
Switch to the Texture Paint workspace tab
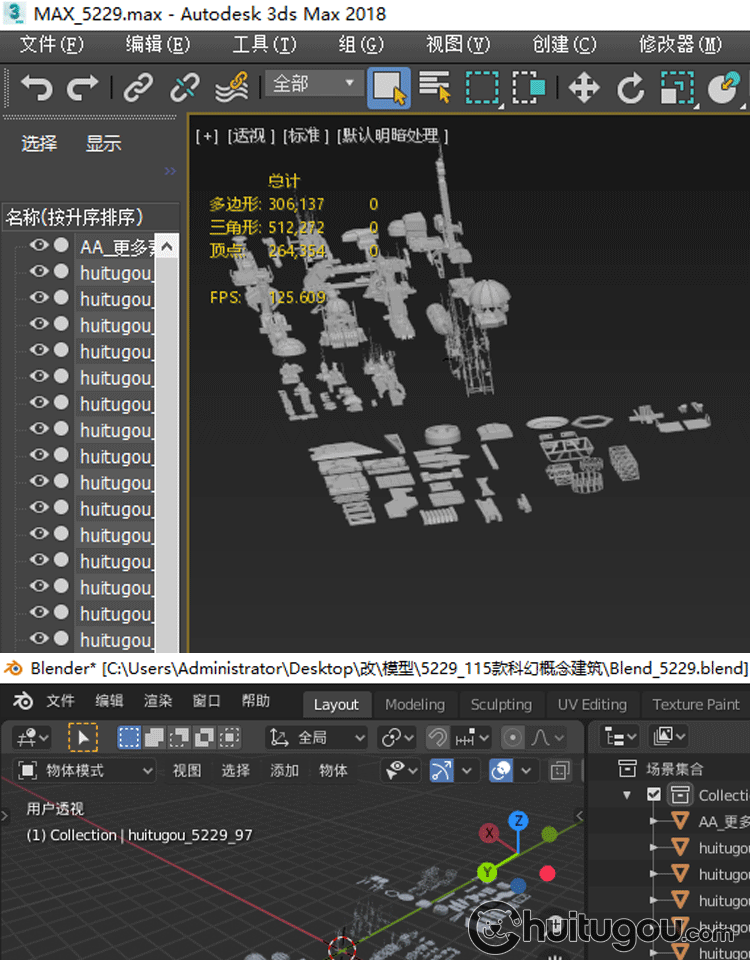696,705
